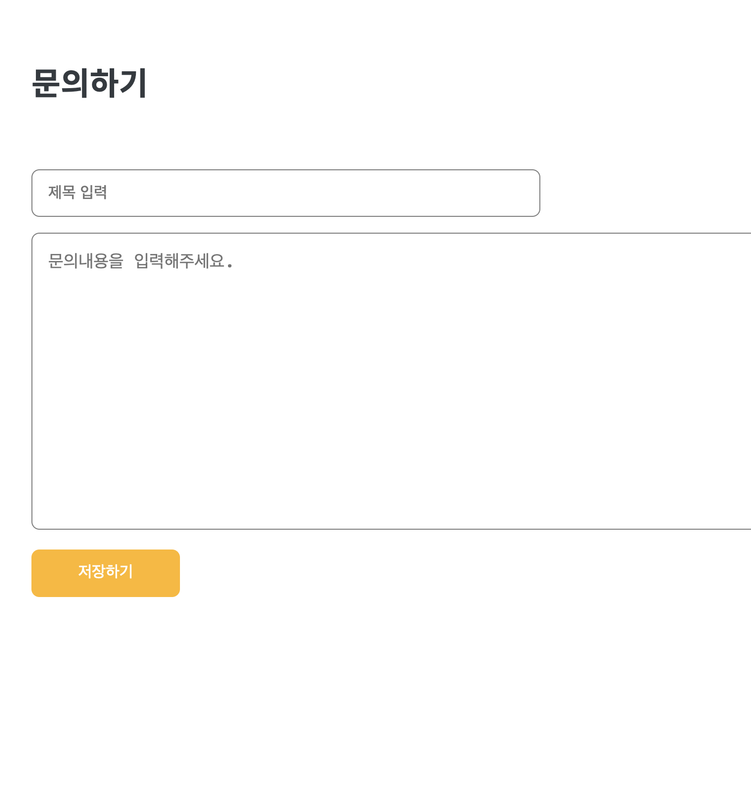The image size is (751, 800).
Task: Activate the large multi-line message box
Action: pyautogui.click(x=391, y=381)
